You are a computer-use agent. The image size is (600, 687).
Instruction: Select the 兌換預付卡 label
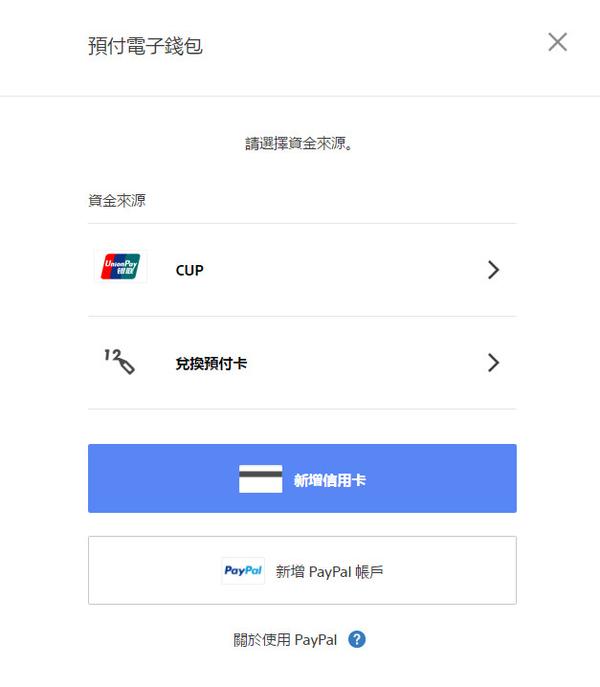(x=211, y=363)
